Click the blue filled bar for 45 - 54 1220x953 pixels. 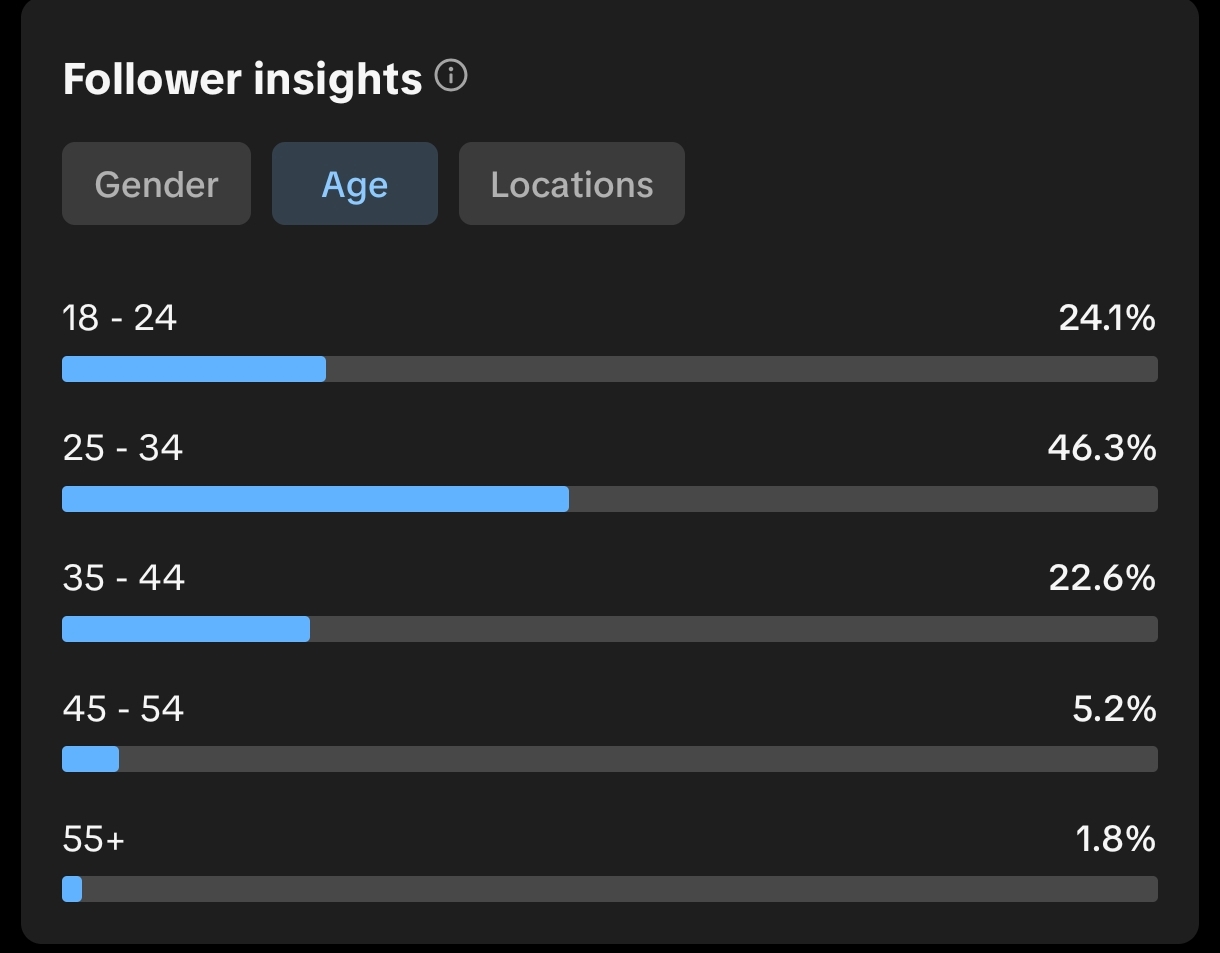point(90,759)
